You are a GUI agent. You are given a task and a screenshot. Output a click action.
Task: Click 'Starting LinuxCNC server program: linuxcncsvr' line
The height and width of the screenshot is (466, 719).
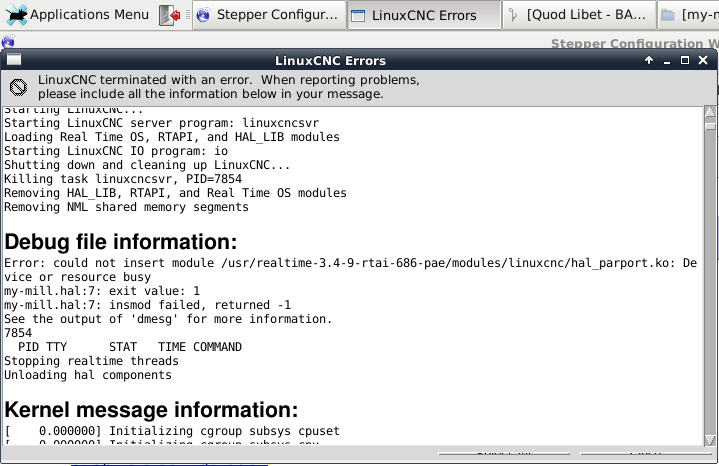point(161,123)
